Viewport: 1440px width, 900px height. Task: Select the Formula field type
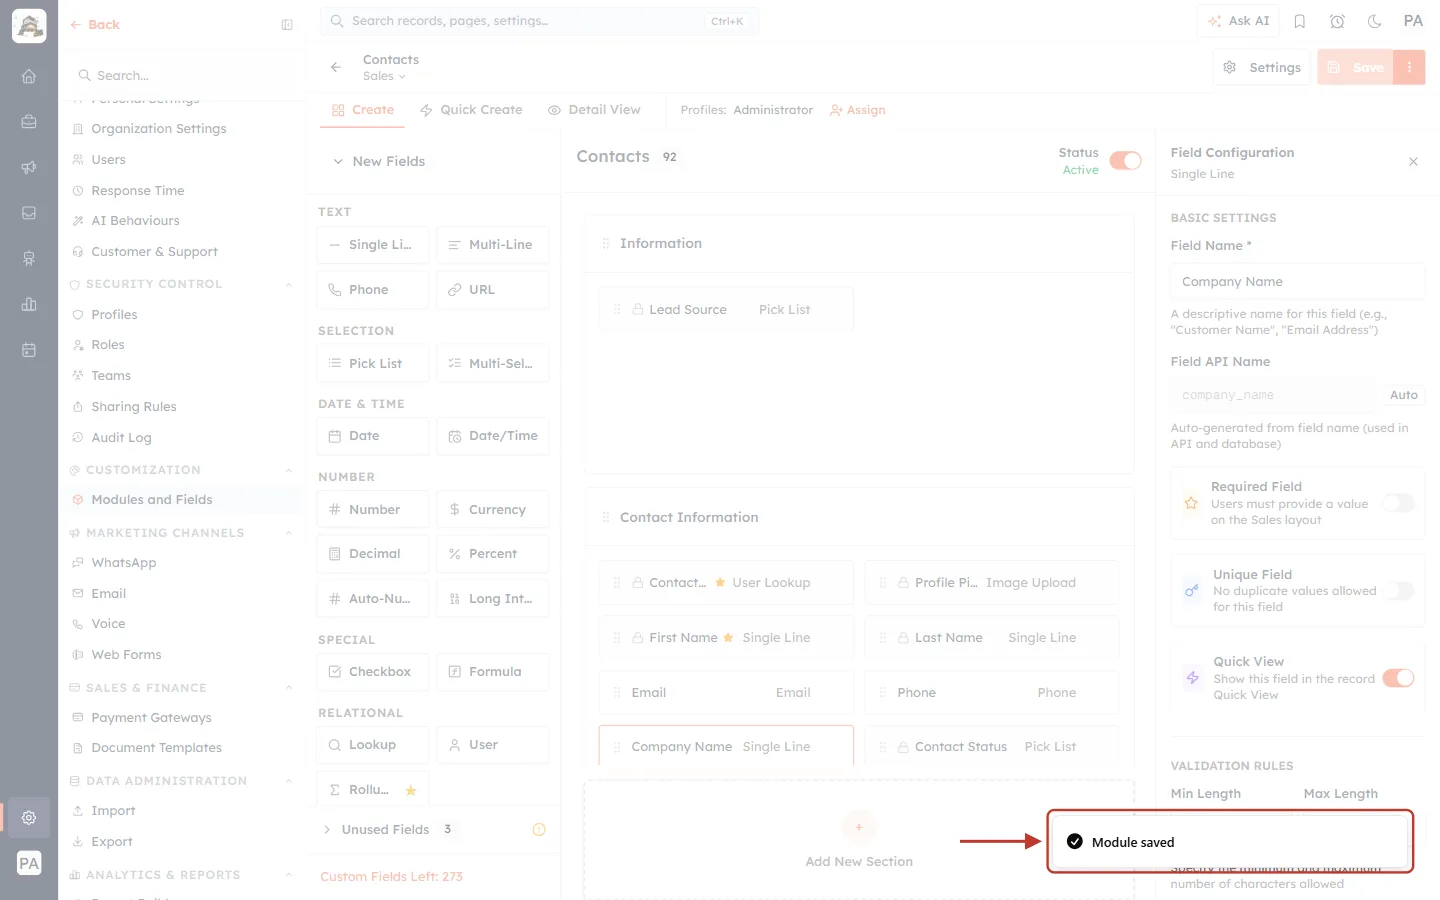tap(493, 672)
